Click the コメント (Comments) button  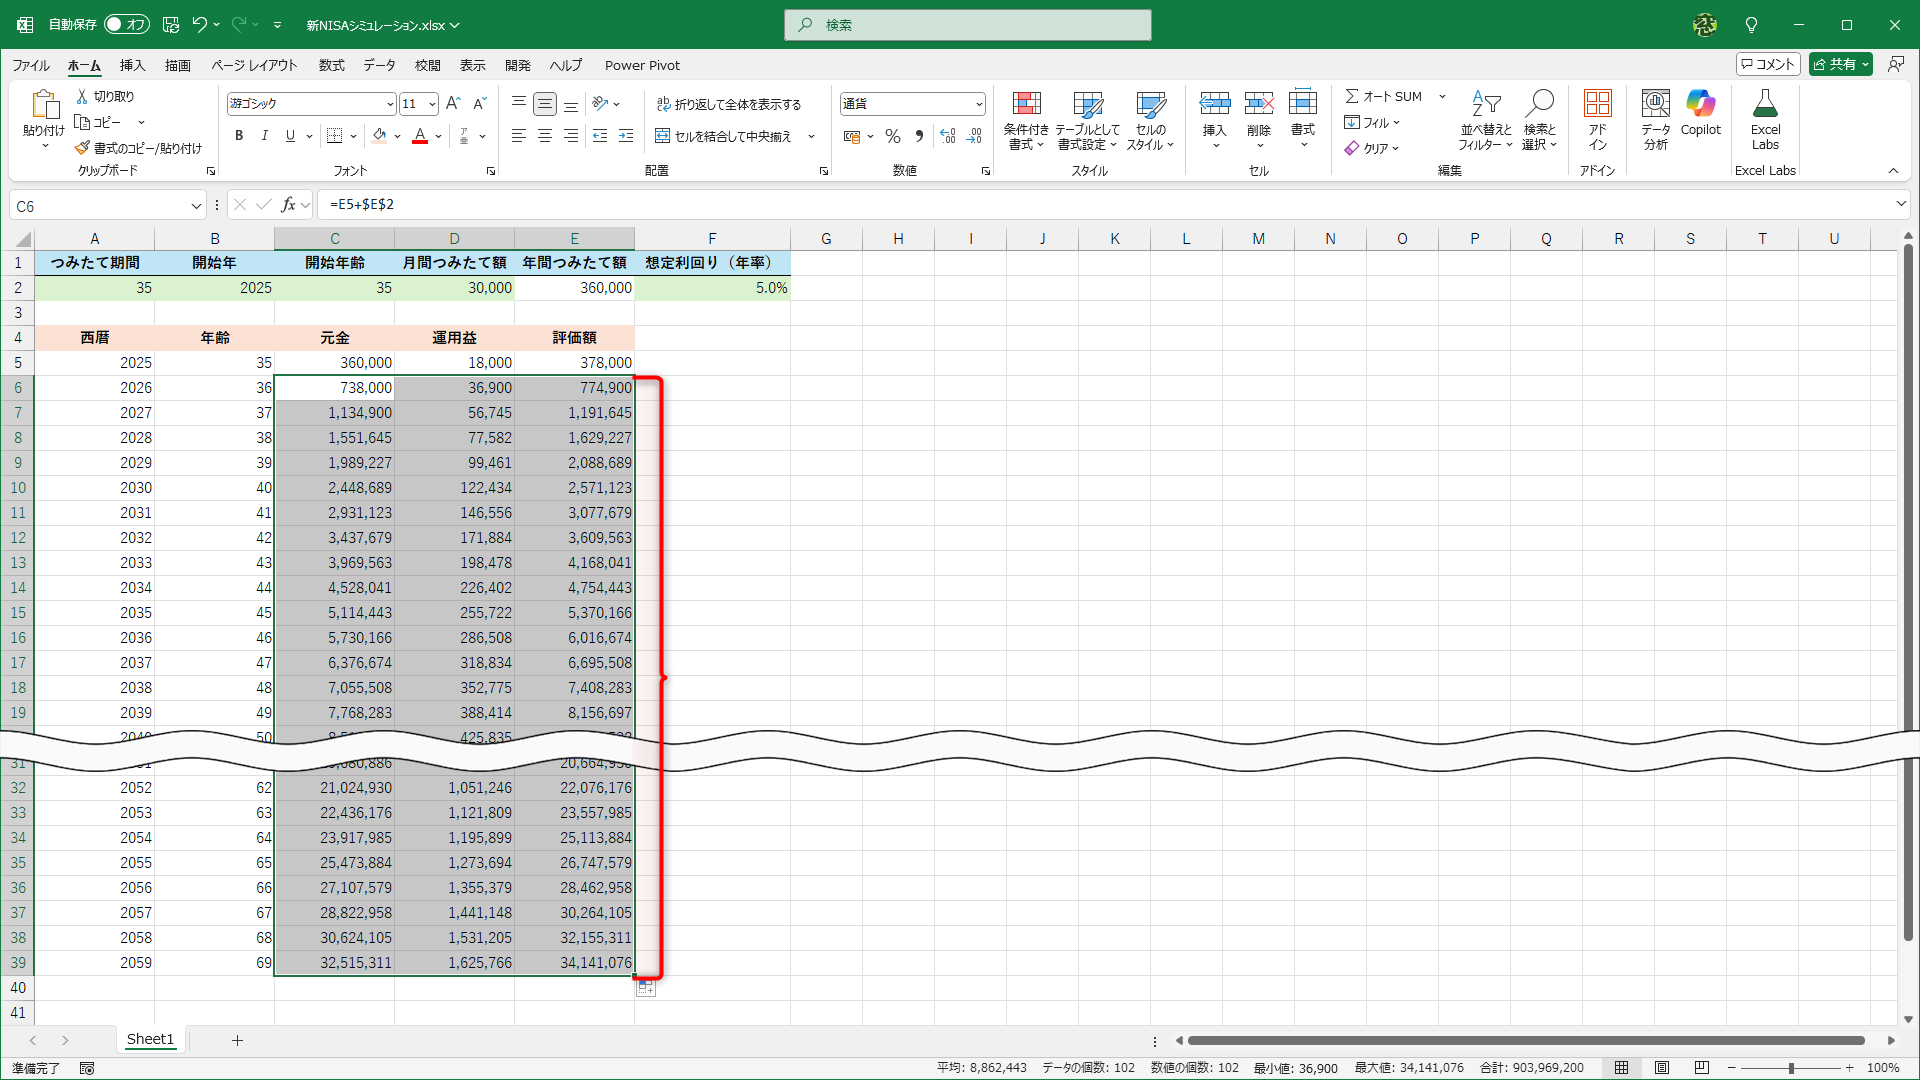pos(1768,64)
